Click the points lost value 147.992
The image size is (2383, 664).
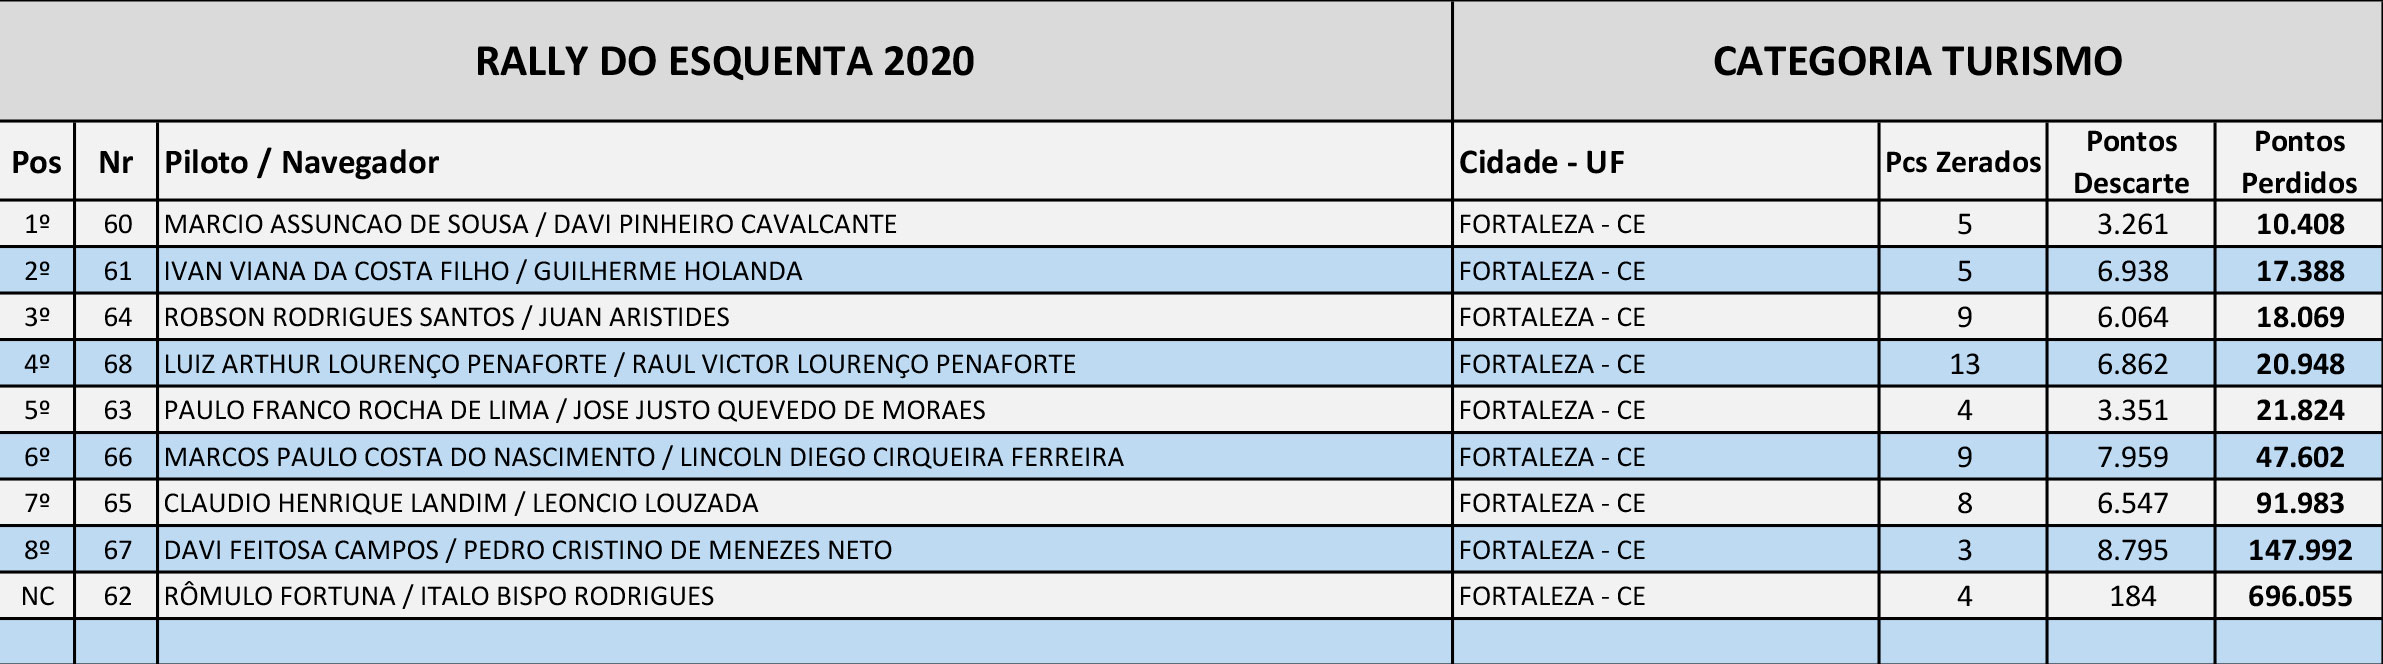tap(2300, 550)
